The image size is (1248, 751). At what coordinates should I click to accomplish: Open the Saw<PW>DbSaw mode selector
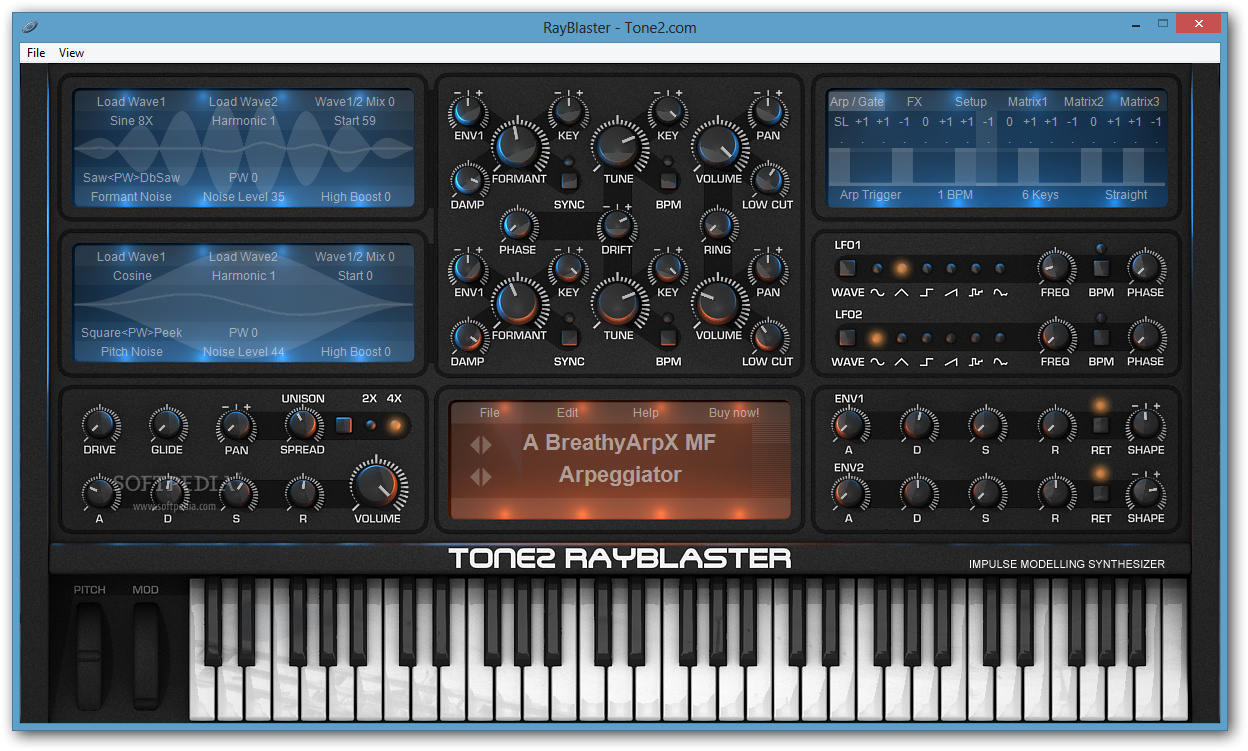[131, 178]
